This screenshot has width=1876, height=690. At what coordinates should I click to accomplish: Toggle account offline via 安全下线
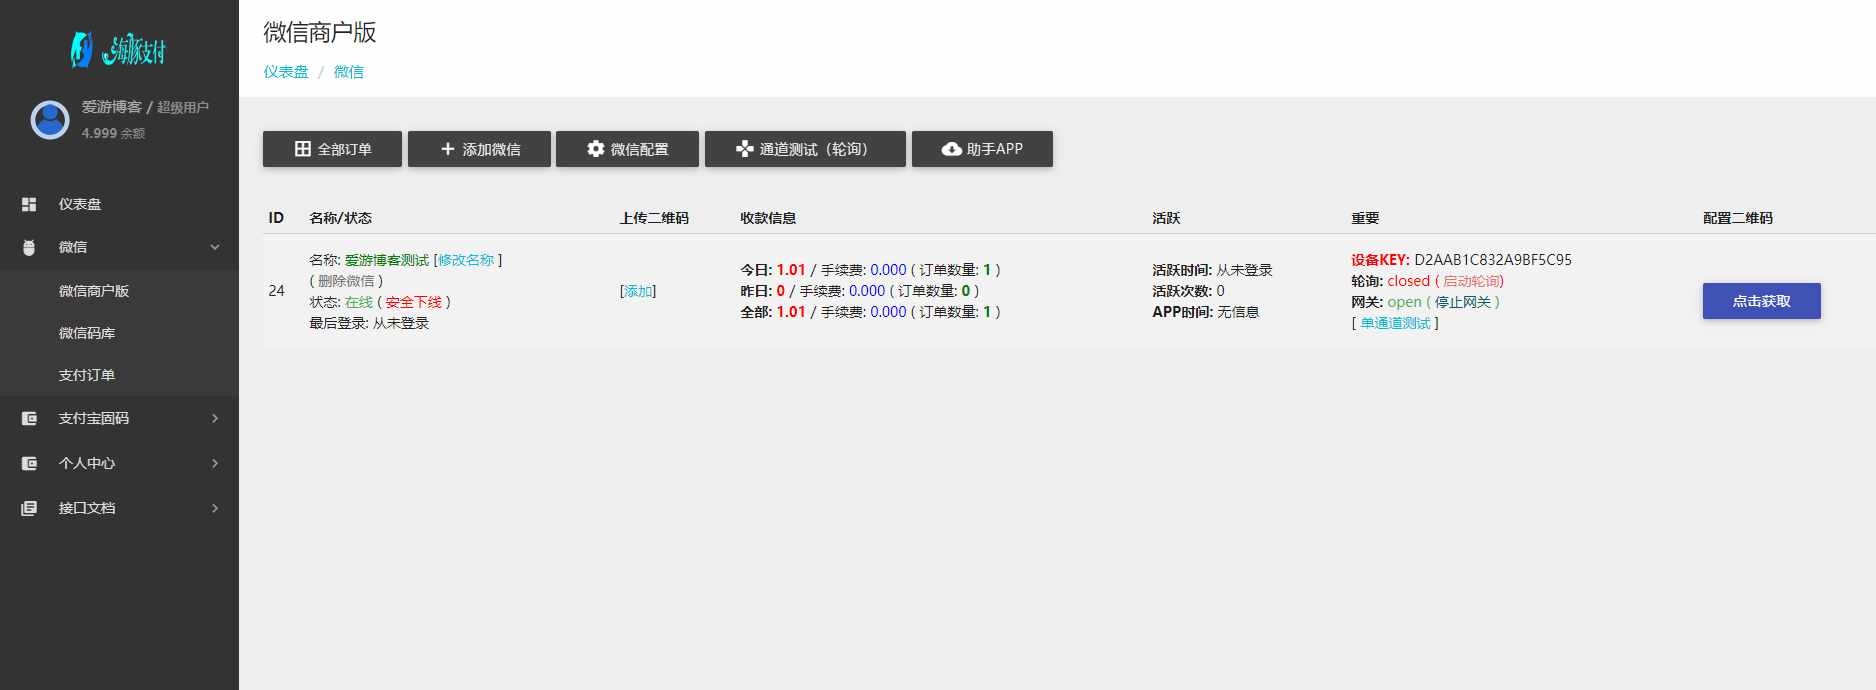(x=413, y=302)
